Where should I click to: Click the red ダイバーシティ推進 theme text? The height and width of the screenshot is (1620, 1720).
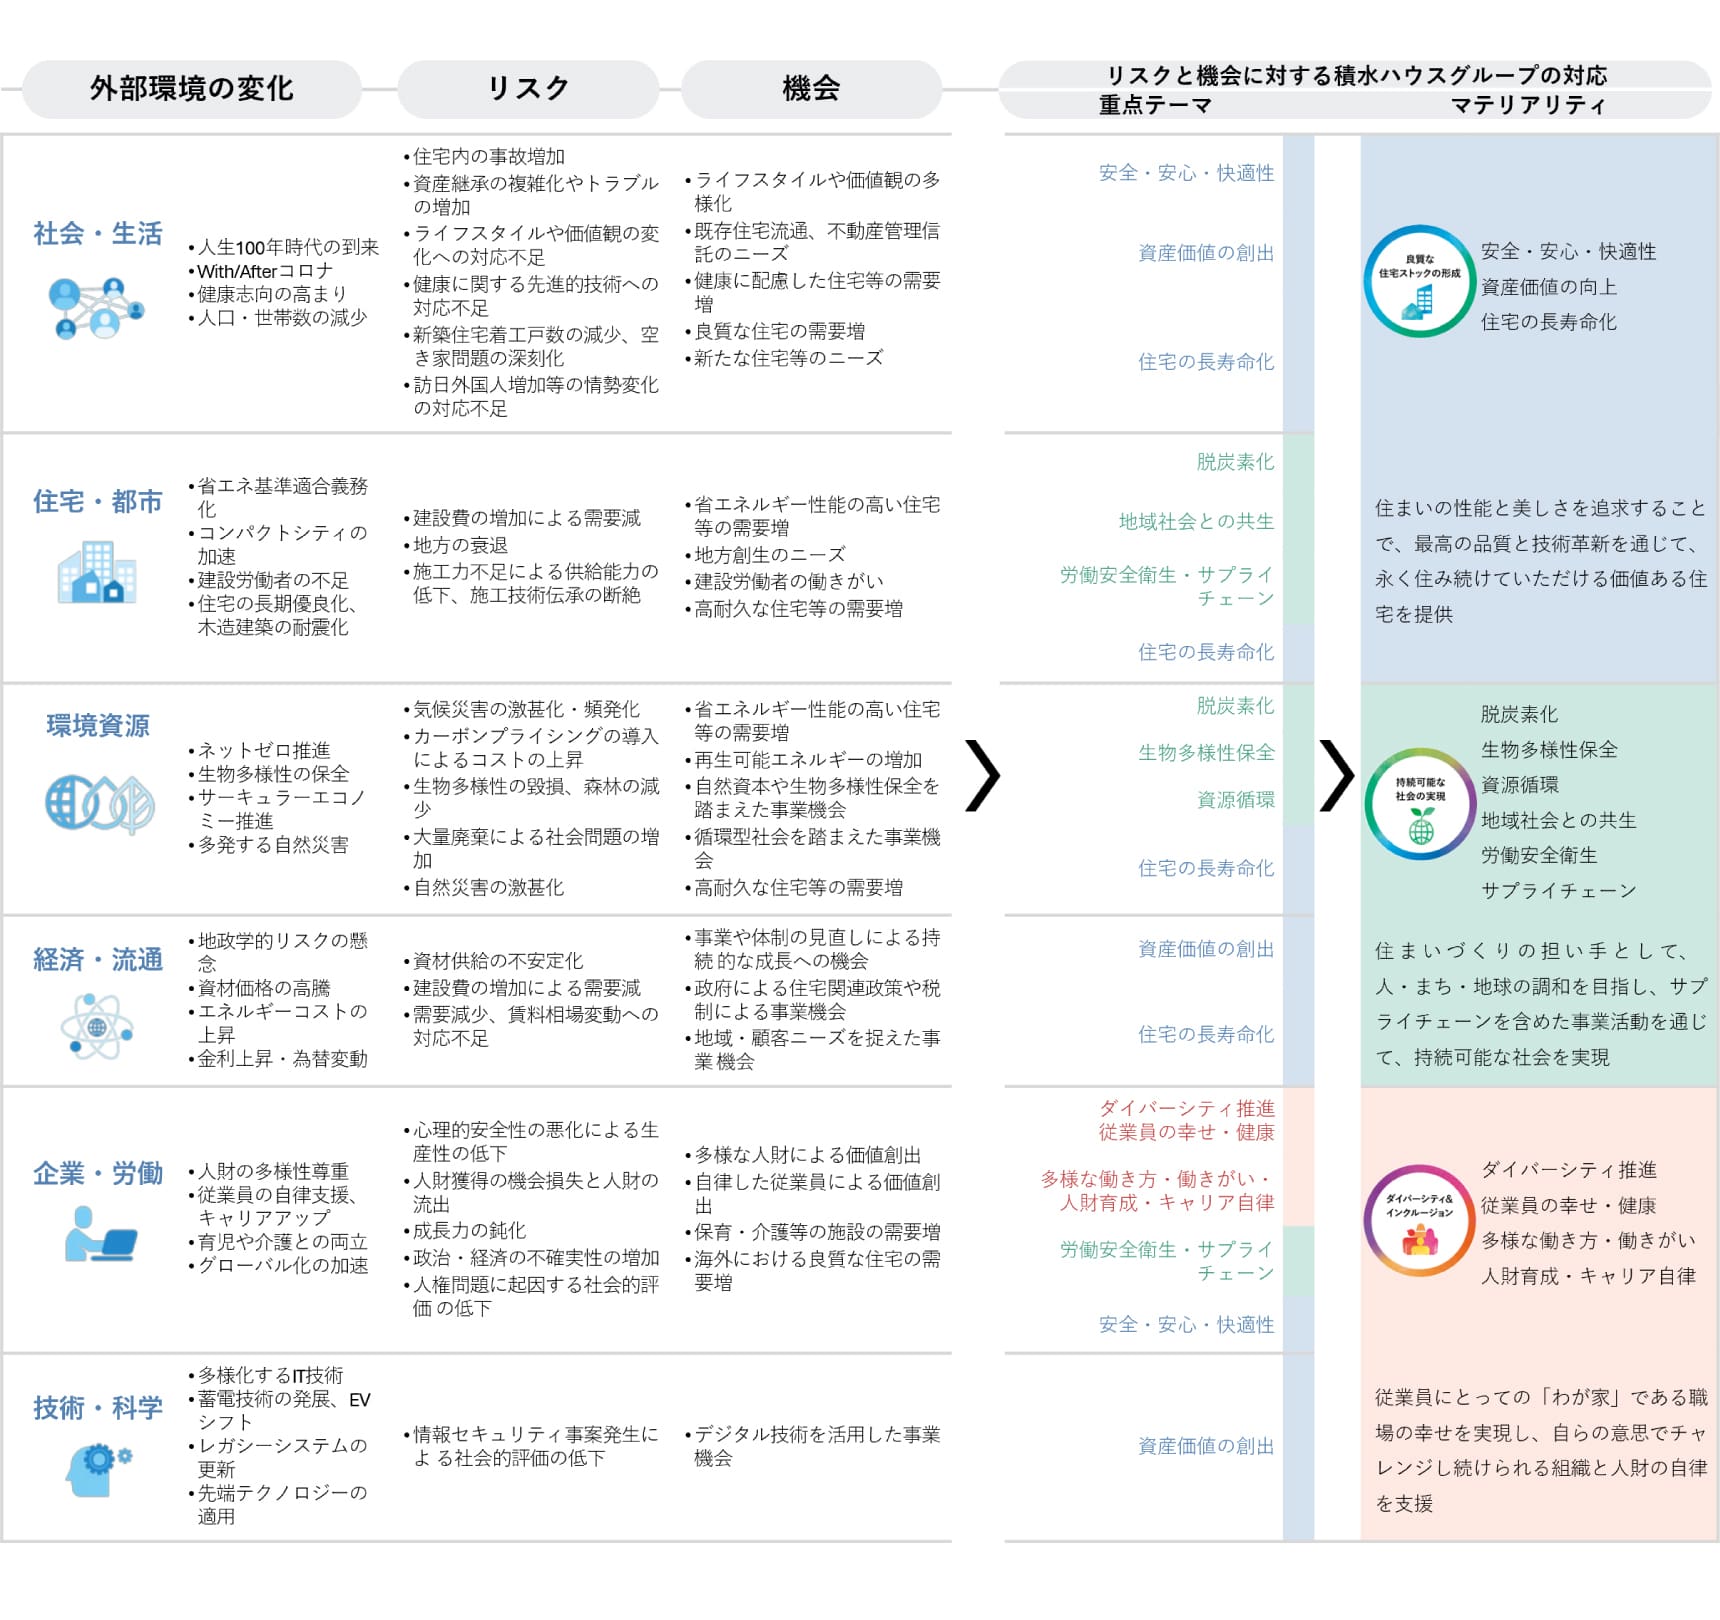click(x=1186, y=1108)
